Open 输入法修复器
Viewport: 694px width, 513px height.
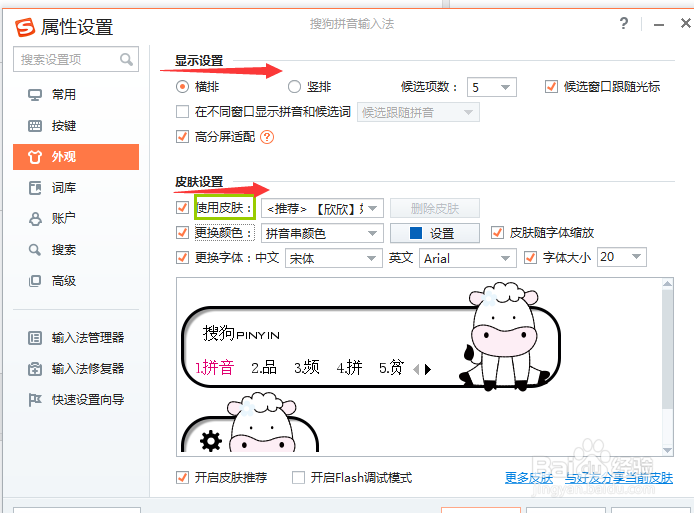(x=76, y=369)
